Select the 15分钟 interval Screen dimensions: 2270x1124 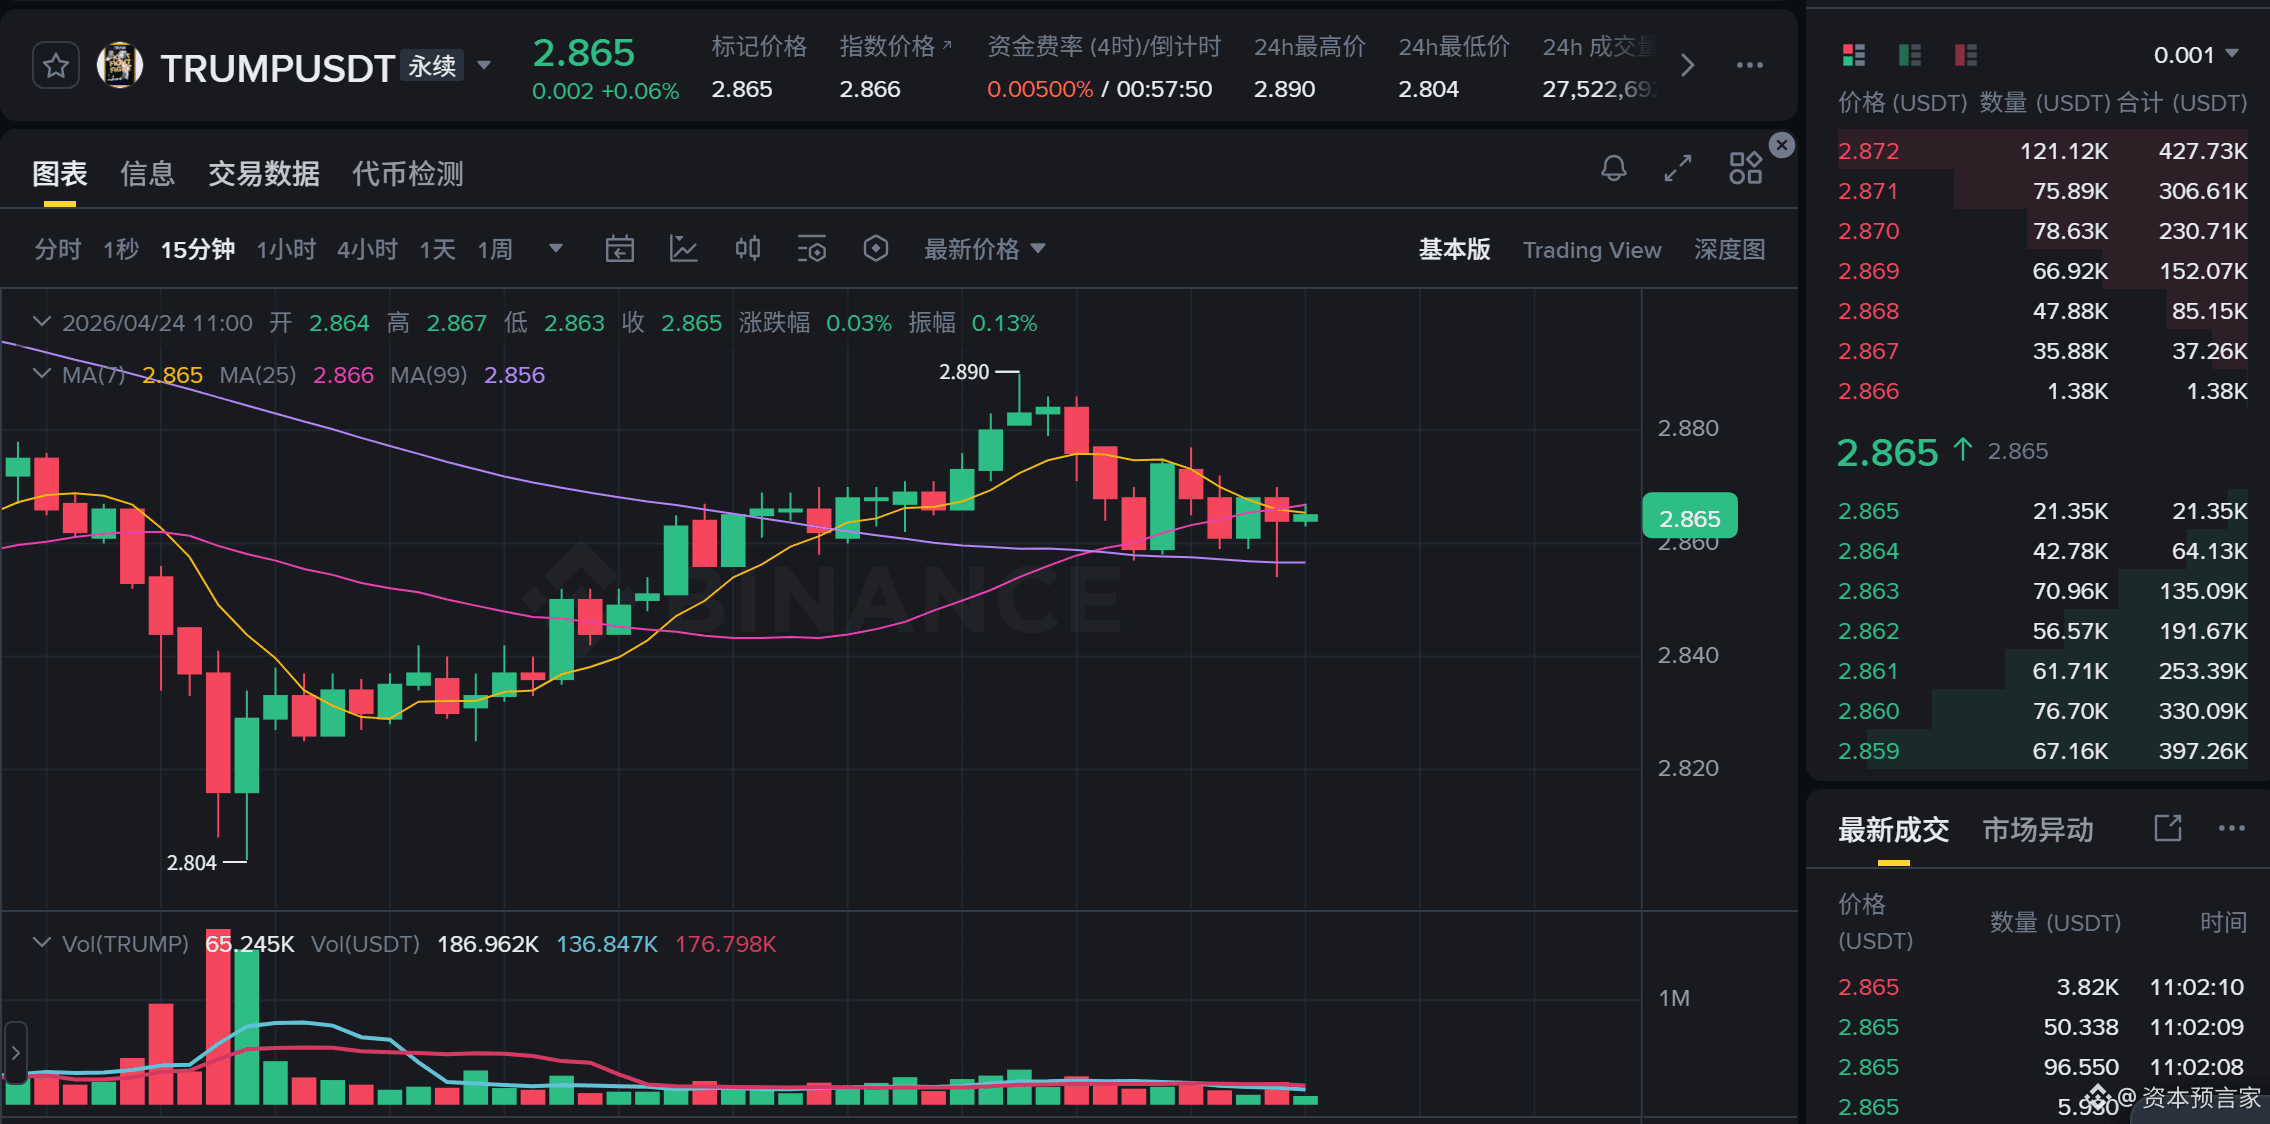[x=198, y=249]
